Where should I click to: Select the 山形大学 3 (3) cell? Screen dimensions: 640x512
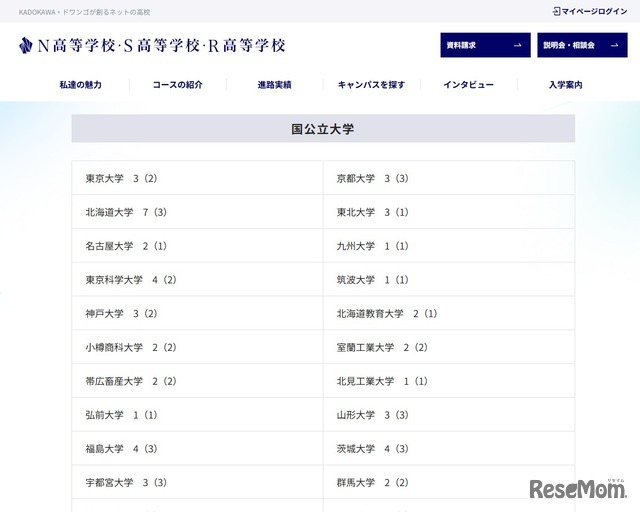coord(449,415)
